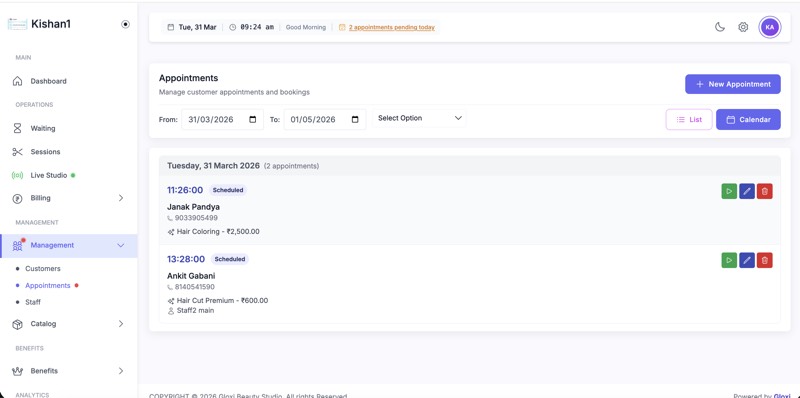
Task: Click the Benefits crown icon
Action: tap(17, 371)
